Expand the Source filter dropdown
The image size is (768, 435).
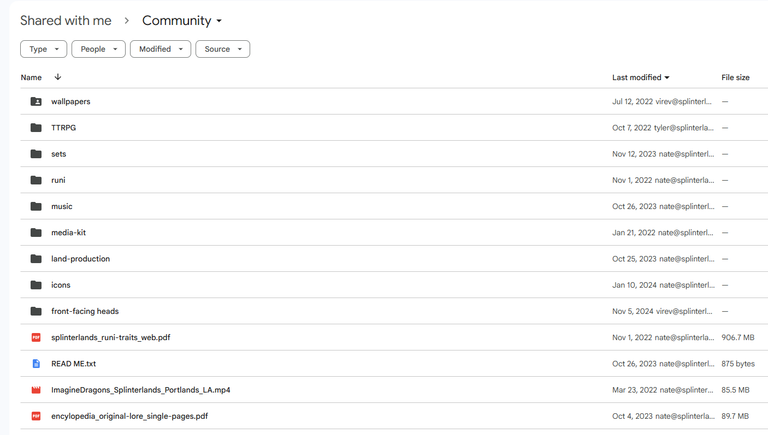tap(223, 49)
